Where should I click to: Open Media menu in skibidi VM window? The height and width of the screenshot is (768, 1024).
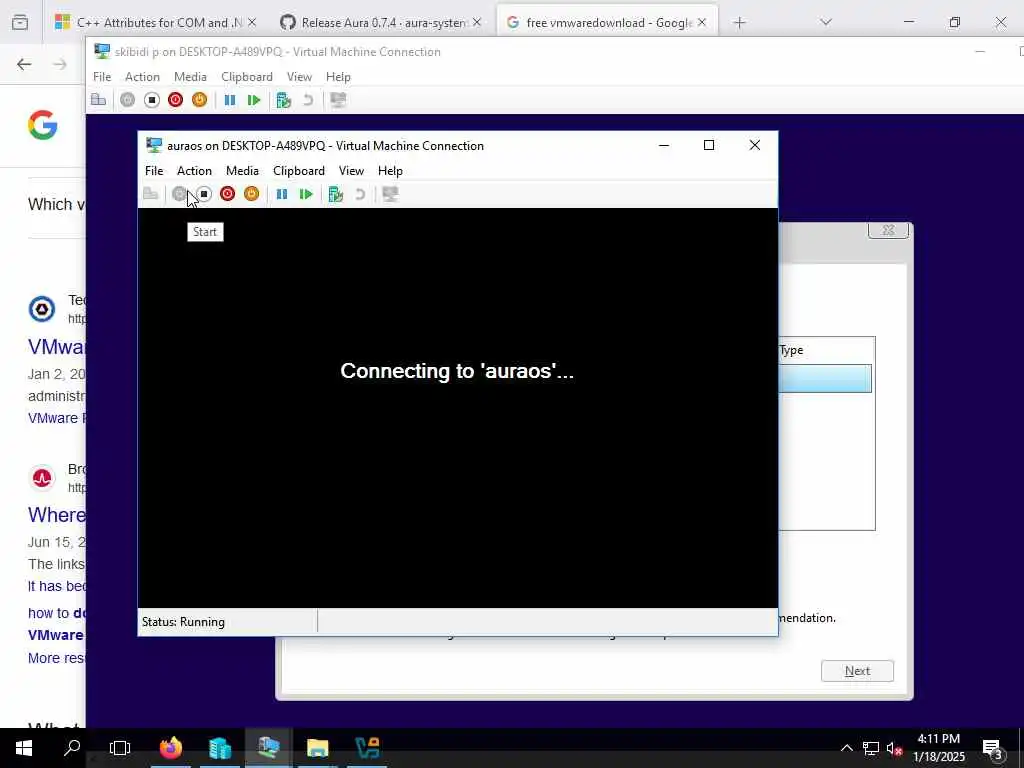click(x=190, y=76)
